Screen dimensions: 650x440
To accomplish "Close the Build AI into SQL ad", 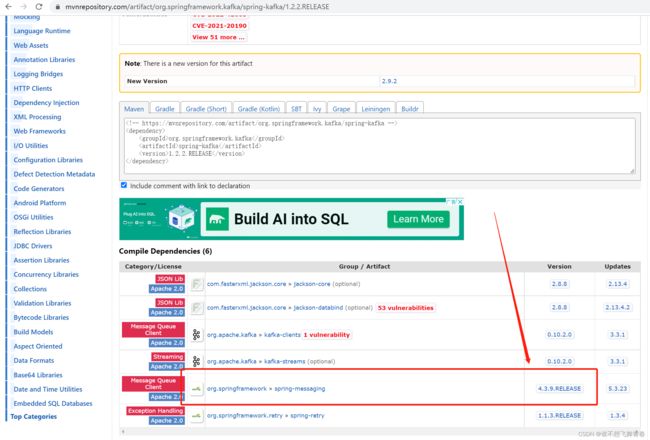I will (x=460, y=202).
